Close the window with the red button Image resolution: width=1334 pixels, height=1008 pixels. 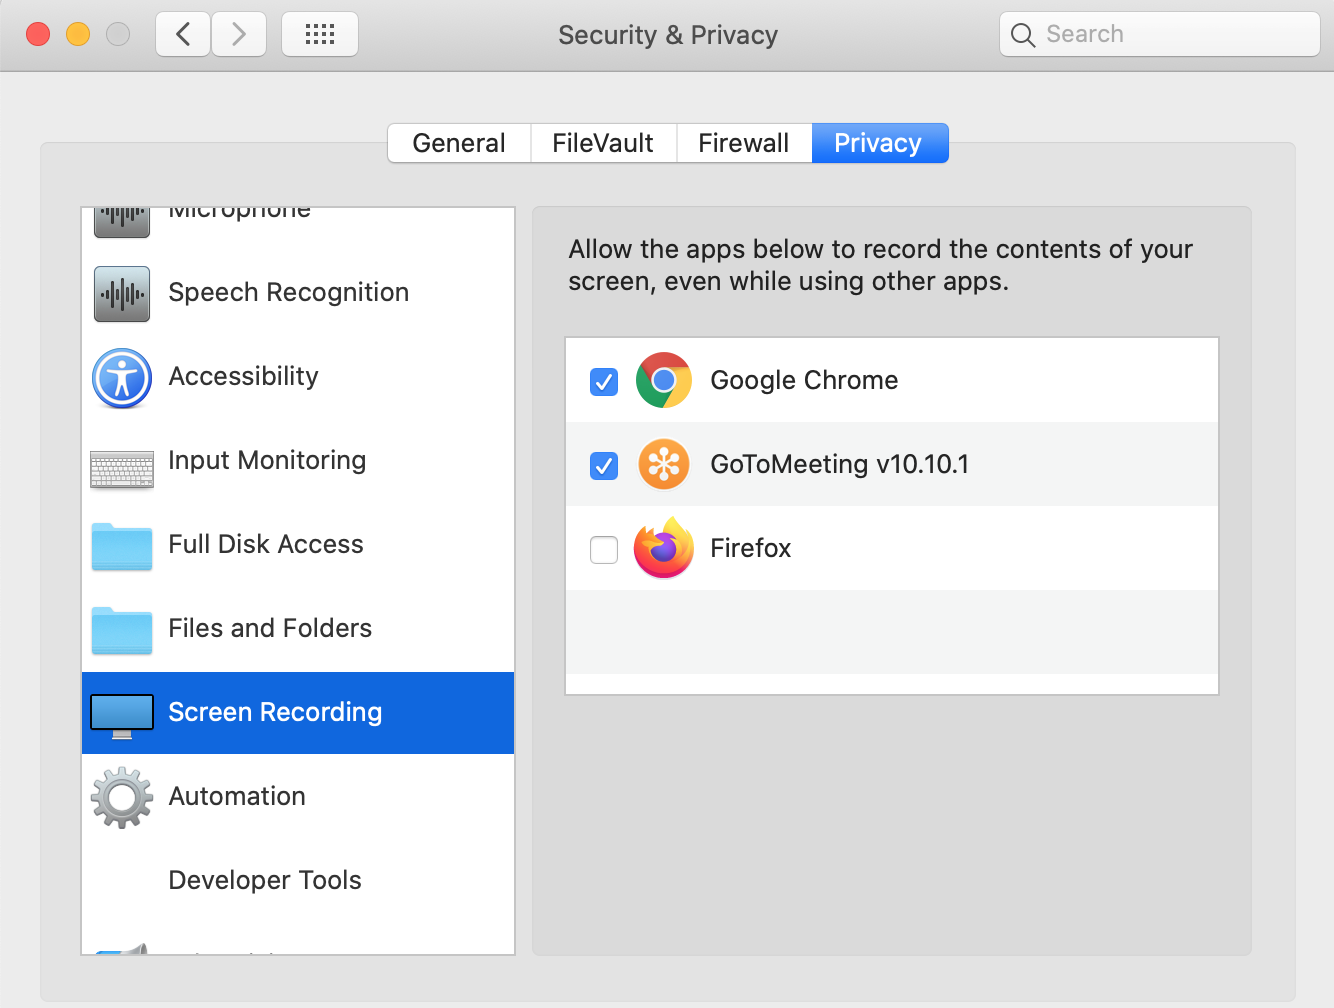coord(38,35)
